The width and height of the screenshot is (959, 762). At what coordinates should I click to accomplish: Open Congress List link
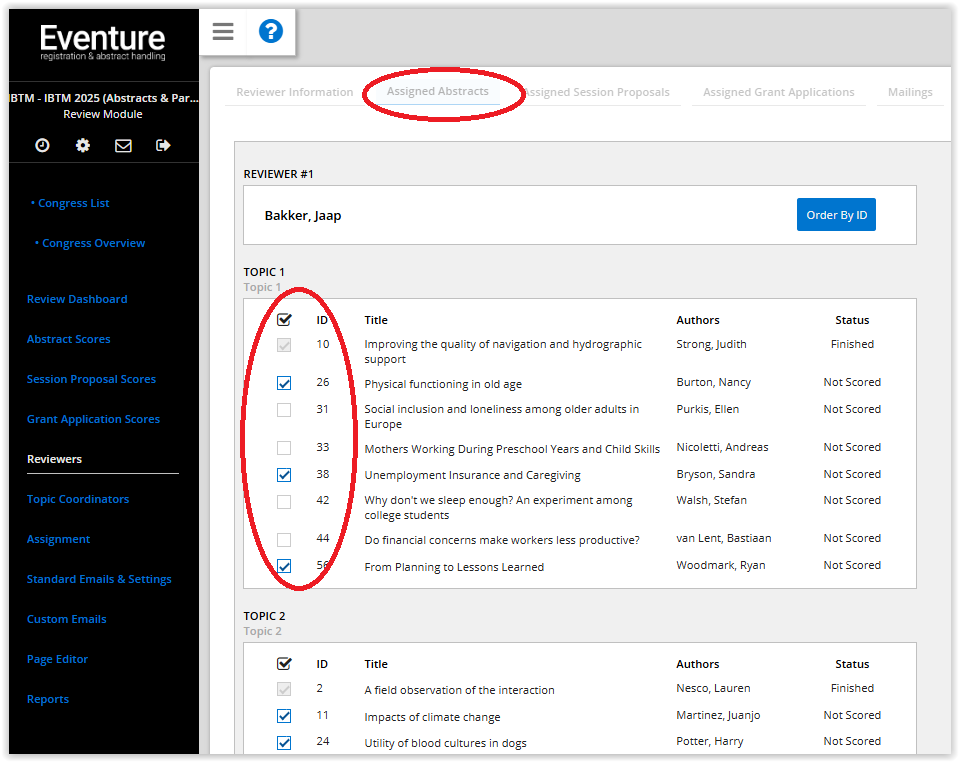[73, 203]
